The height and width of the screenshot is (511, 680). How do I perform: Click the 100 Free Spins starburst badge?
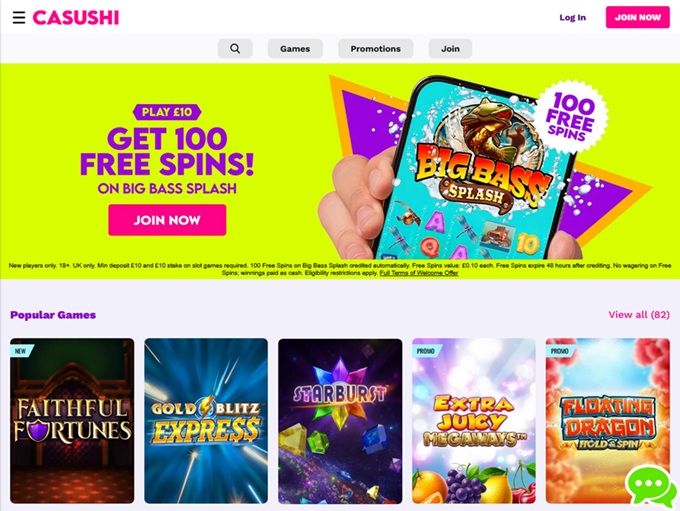coord(571,116)
